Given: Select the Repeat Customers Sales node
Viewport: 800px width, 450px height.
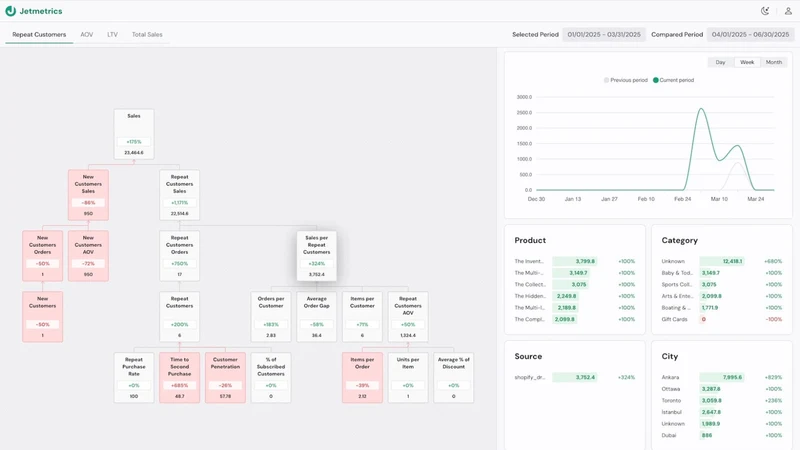Looking at the screenshot, I should click(180, 195).
